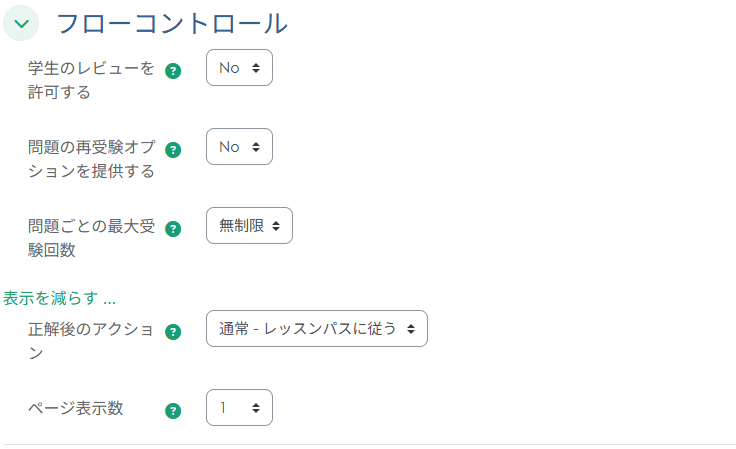
Task: Click help icon beside 正解後のアクション
Action: pyautogui.click(x=173, y=332)
